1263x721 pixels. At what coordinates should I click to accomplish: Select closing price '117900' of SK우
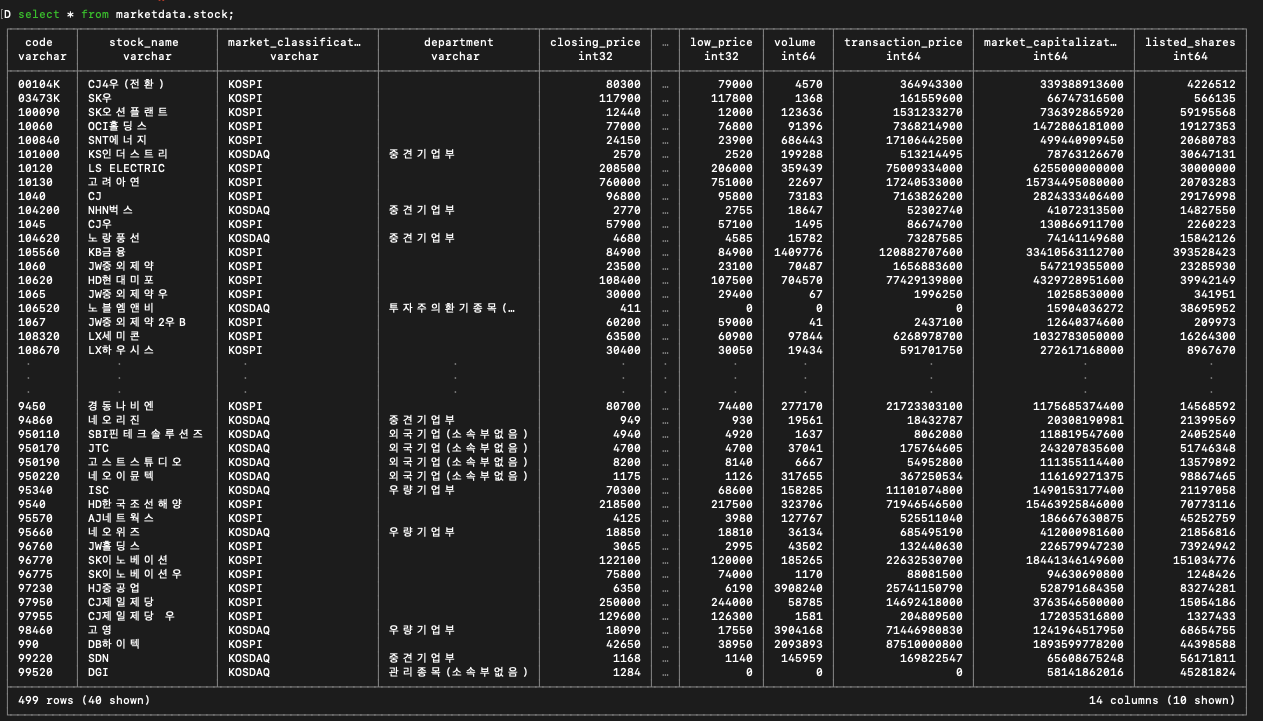tap(619, 98)
